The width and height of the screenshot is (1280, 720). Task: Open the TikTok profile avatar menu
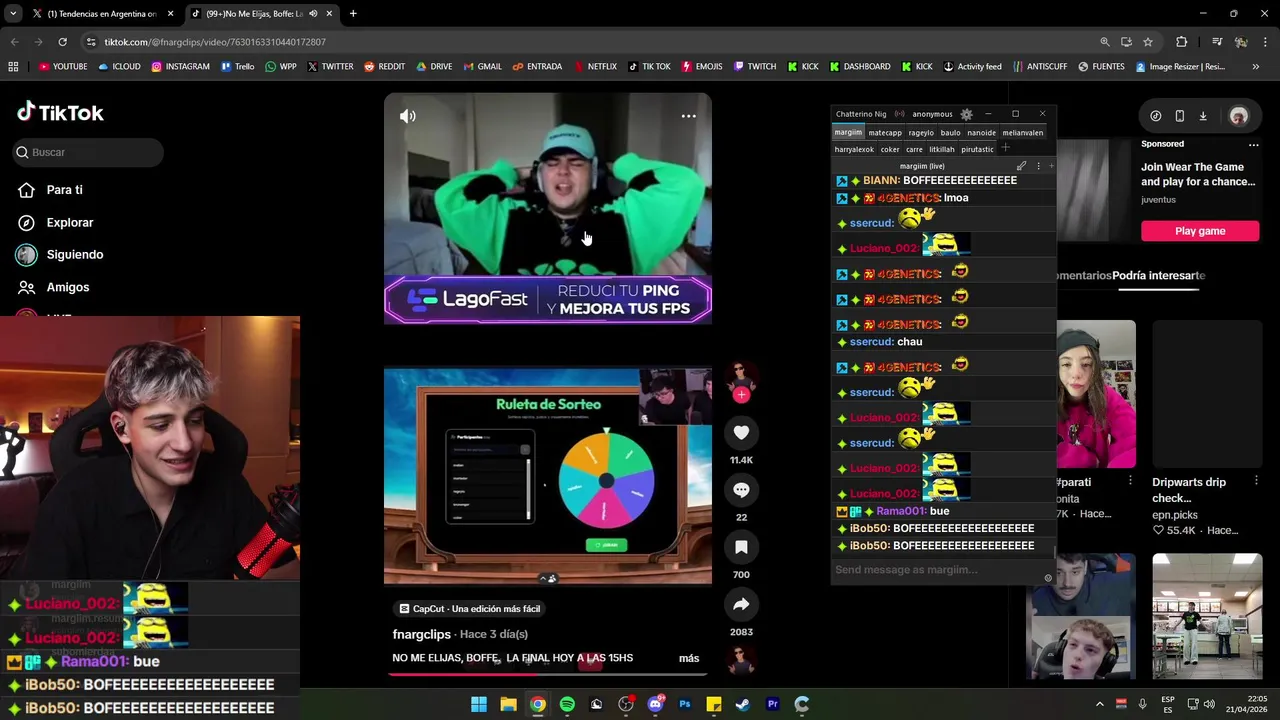[1239, 116]
